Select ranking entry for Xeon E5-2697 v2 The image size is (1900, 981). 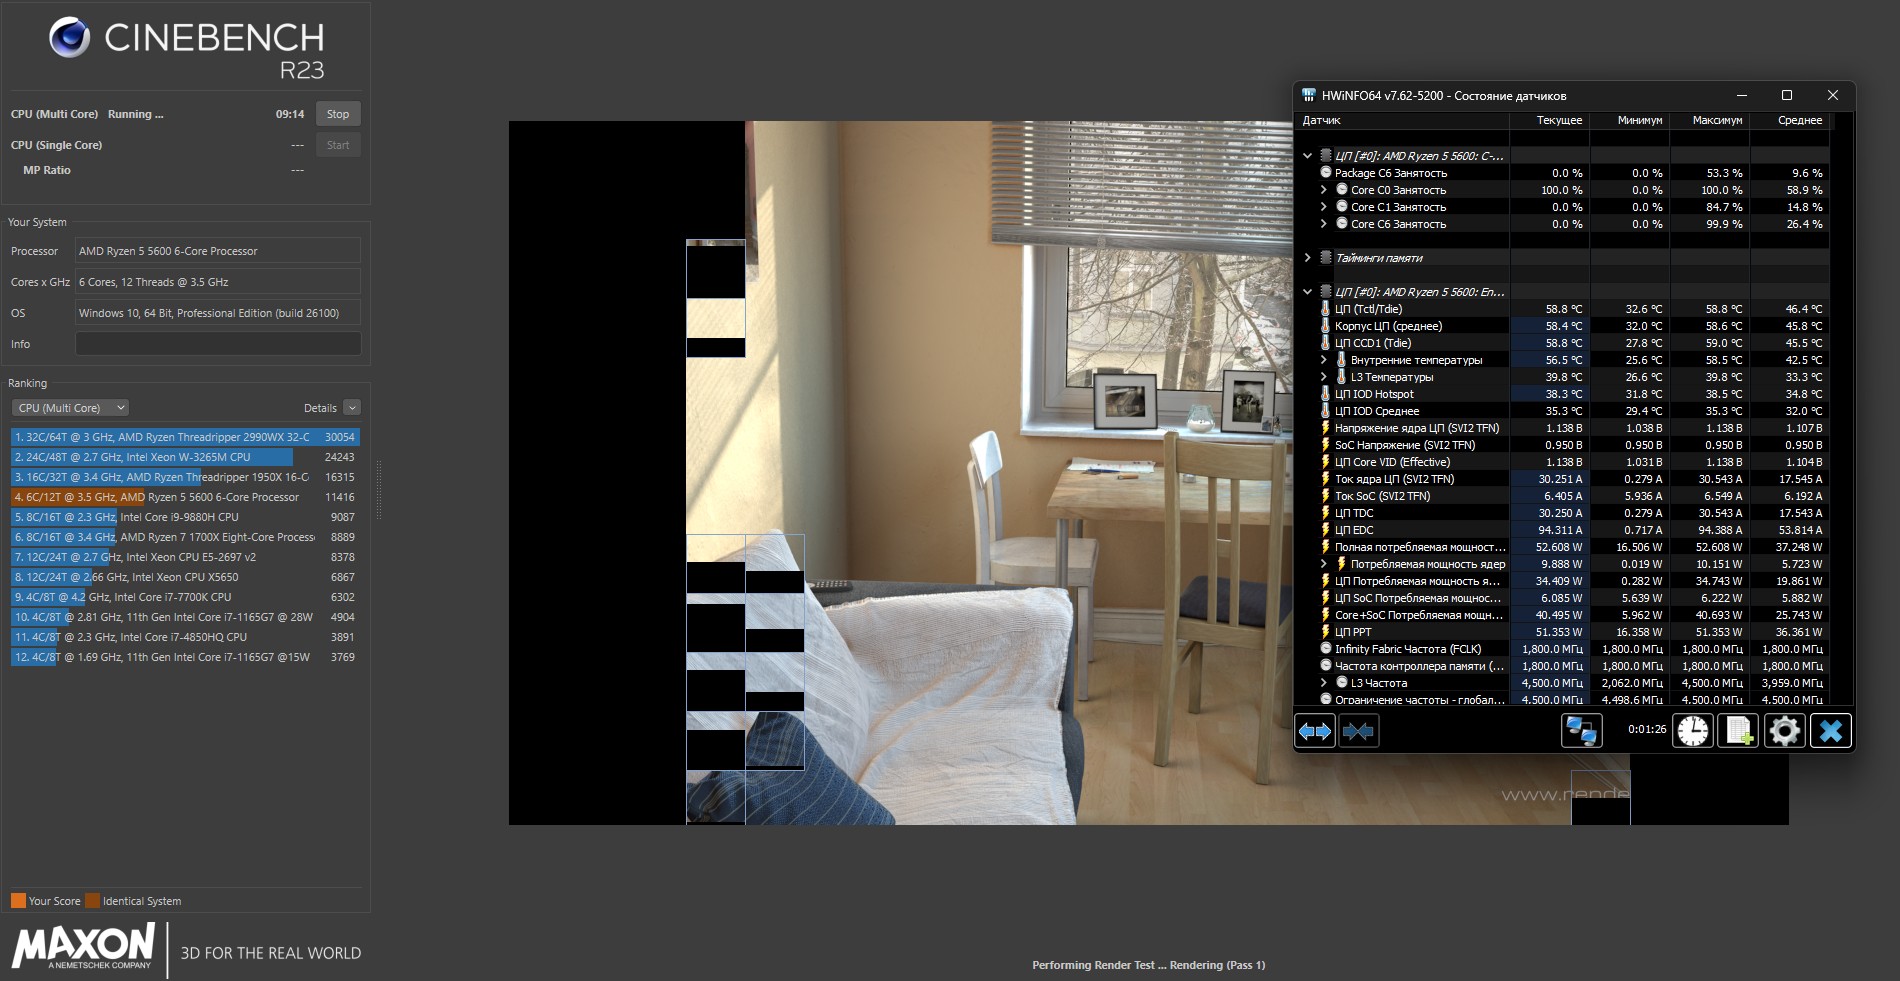pyautogui.click(x=185, y=557)
